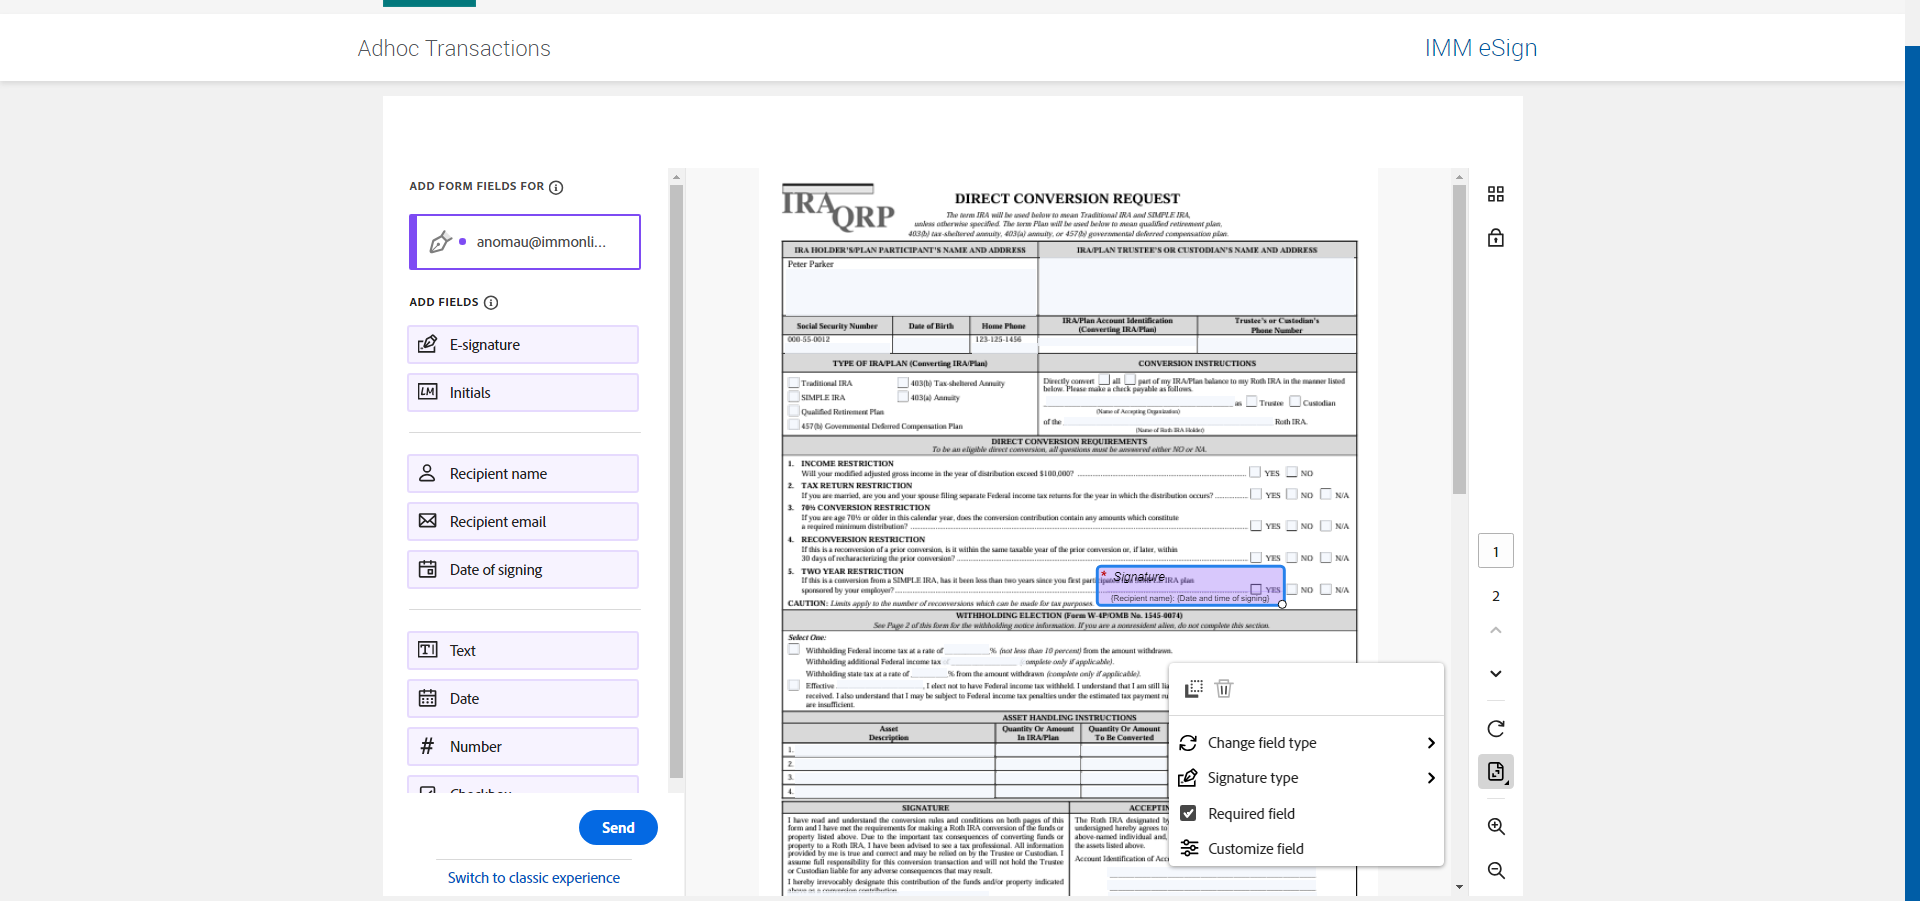
Task: Click the social security number 000-55-0012
Action: tap(808, 339)
